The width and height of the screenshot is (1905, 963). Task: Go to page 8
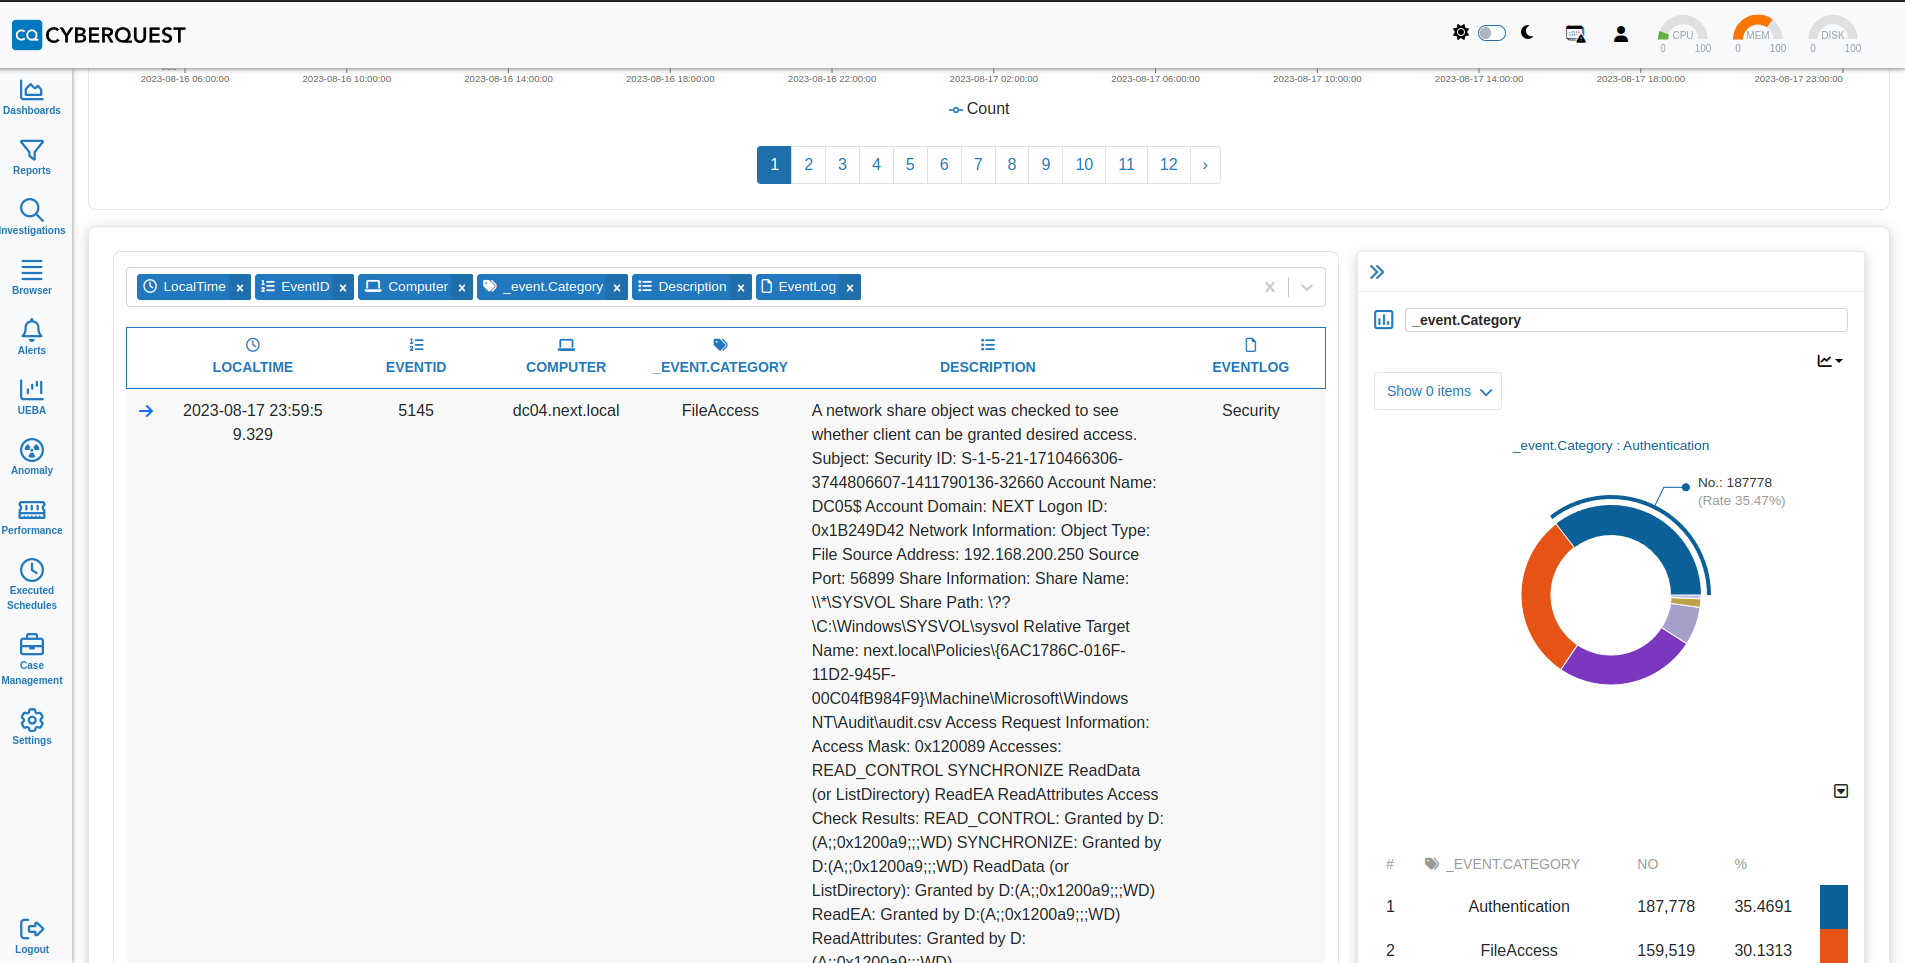1012,165
